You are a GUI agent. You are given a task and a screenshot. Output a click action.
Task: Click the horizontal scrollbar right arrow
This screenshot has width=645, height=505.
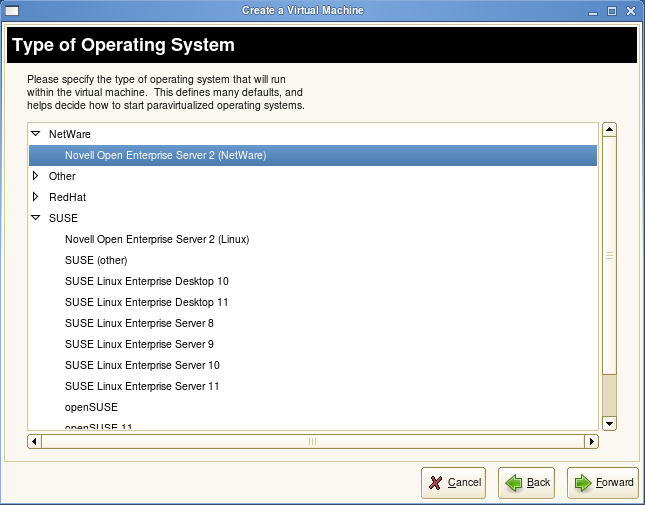click(592, 441)
